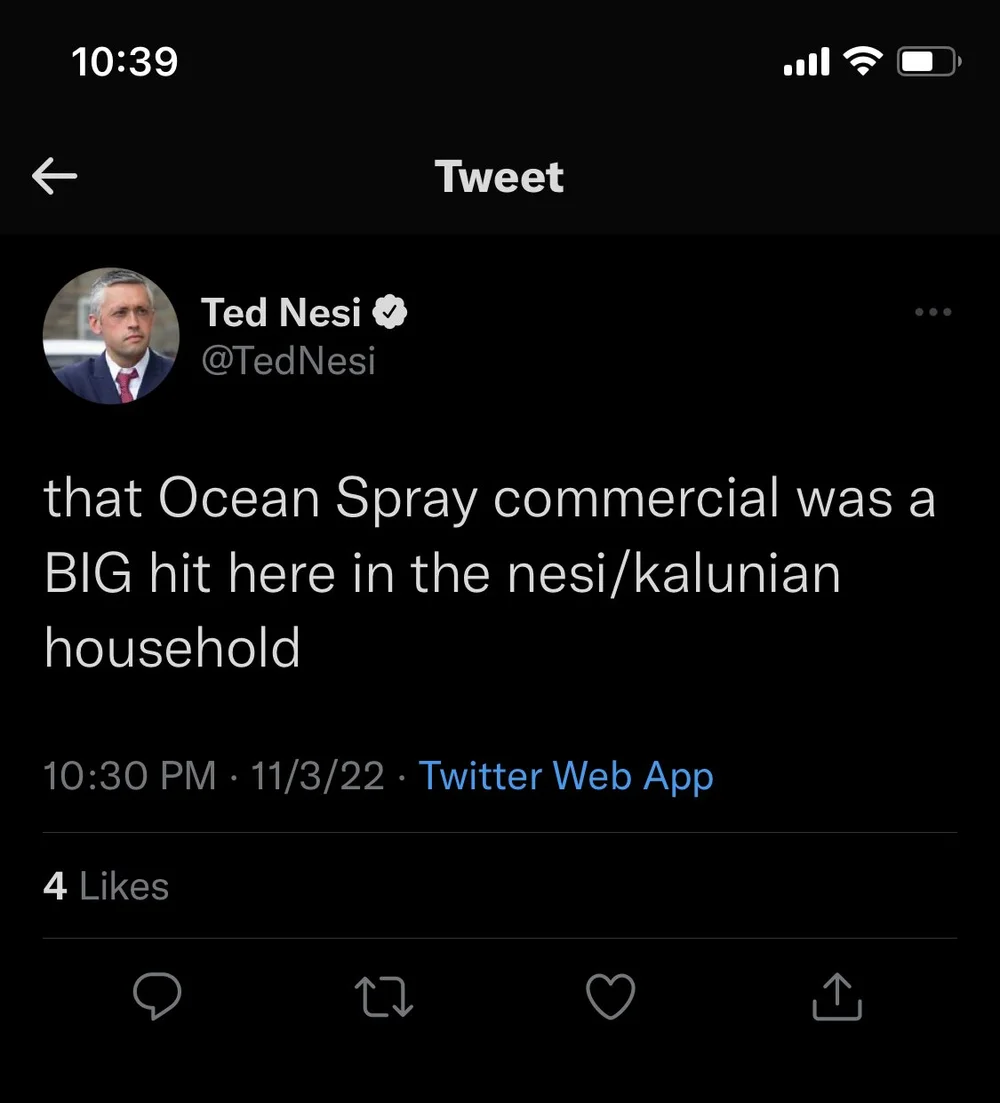Open Ted Nesi's profile photo
This screenshot has width=1000, height=1103.
coord(111,336)
